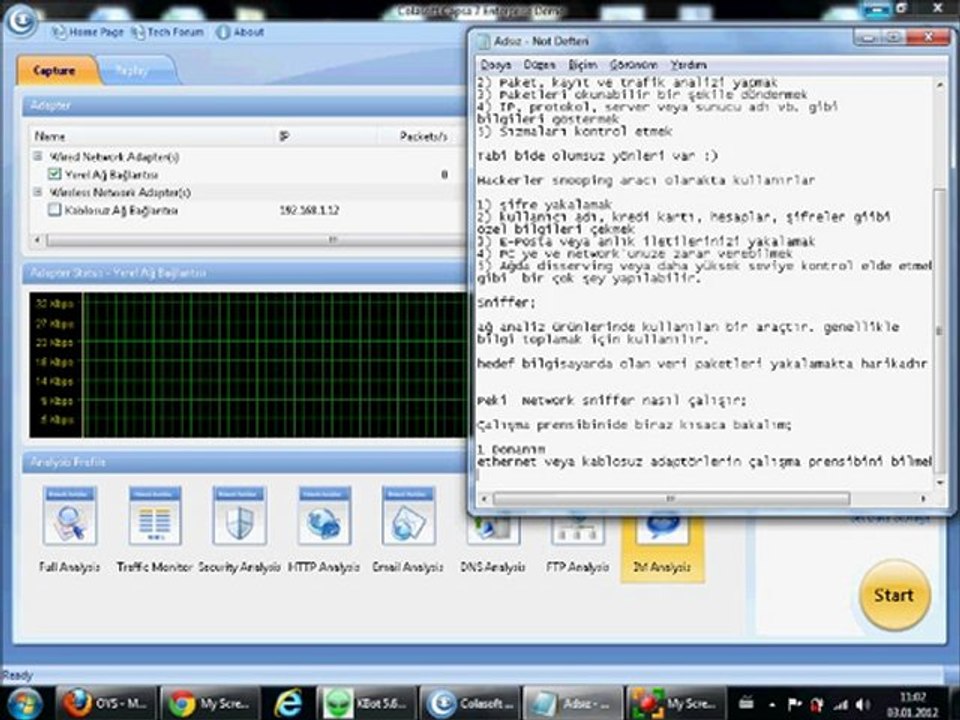Select the DNS Analysis profile icon
This screenshot has height=720, width=960.
click(x=493, y=531)
